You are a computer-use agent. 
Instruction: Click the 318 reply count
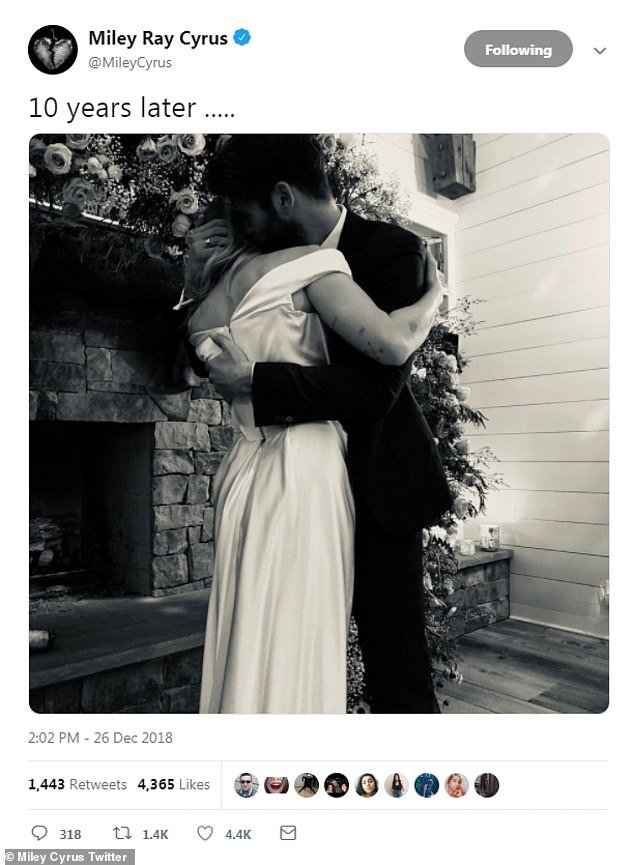(x=70, y=833)
